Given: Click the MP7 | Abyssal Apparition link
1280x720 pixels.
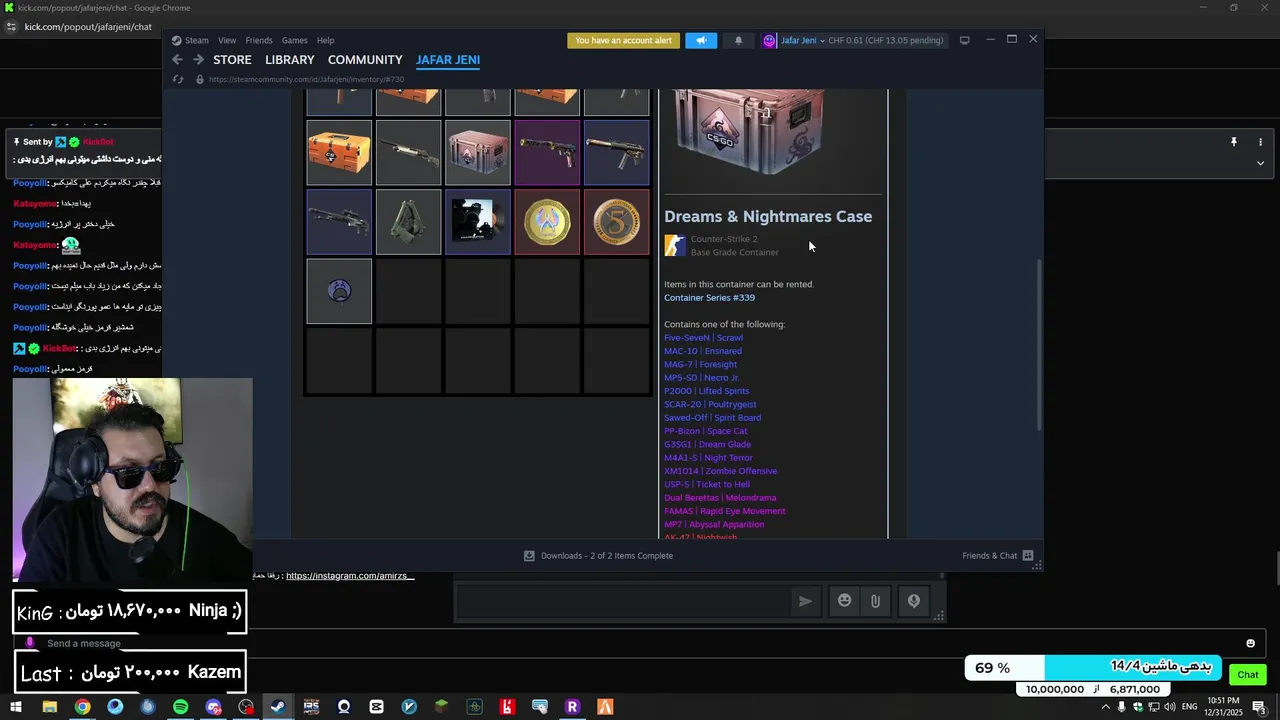Looking at the screenshot, I should [x=714, y=525].
